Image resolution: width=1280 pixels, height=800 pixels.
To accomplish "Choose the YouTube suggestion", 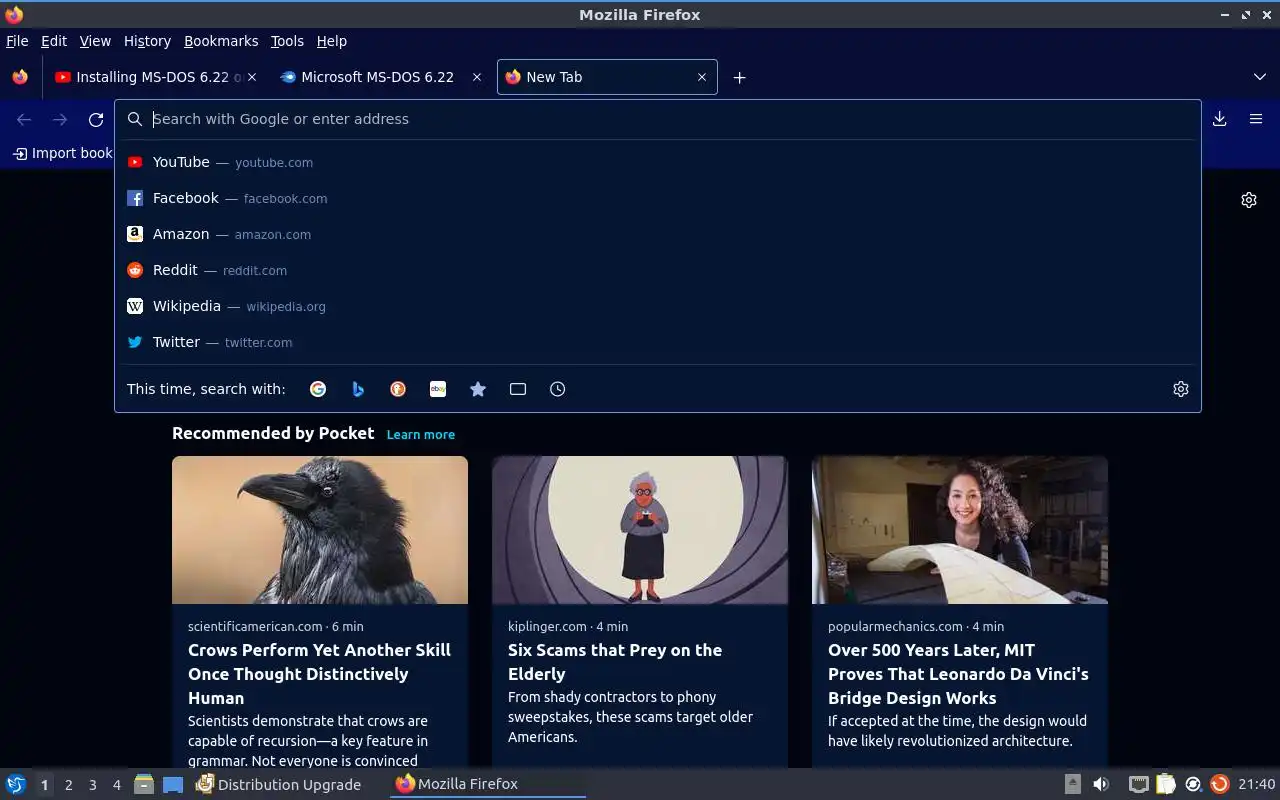I will pyautogui.click(x=657, y=162).
